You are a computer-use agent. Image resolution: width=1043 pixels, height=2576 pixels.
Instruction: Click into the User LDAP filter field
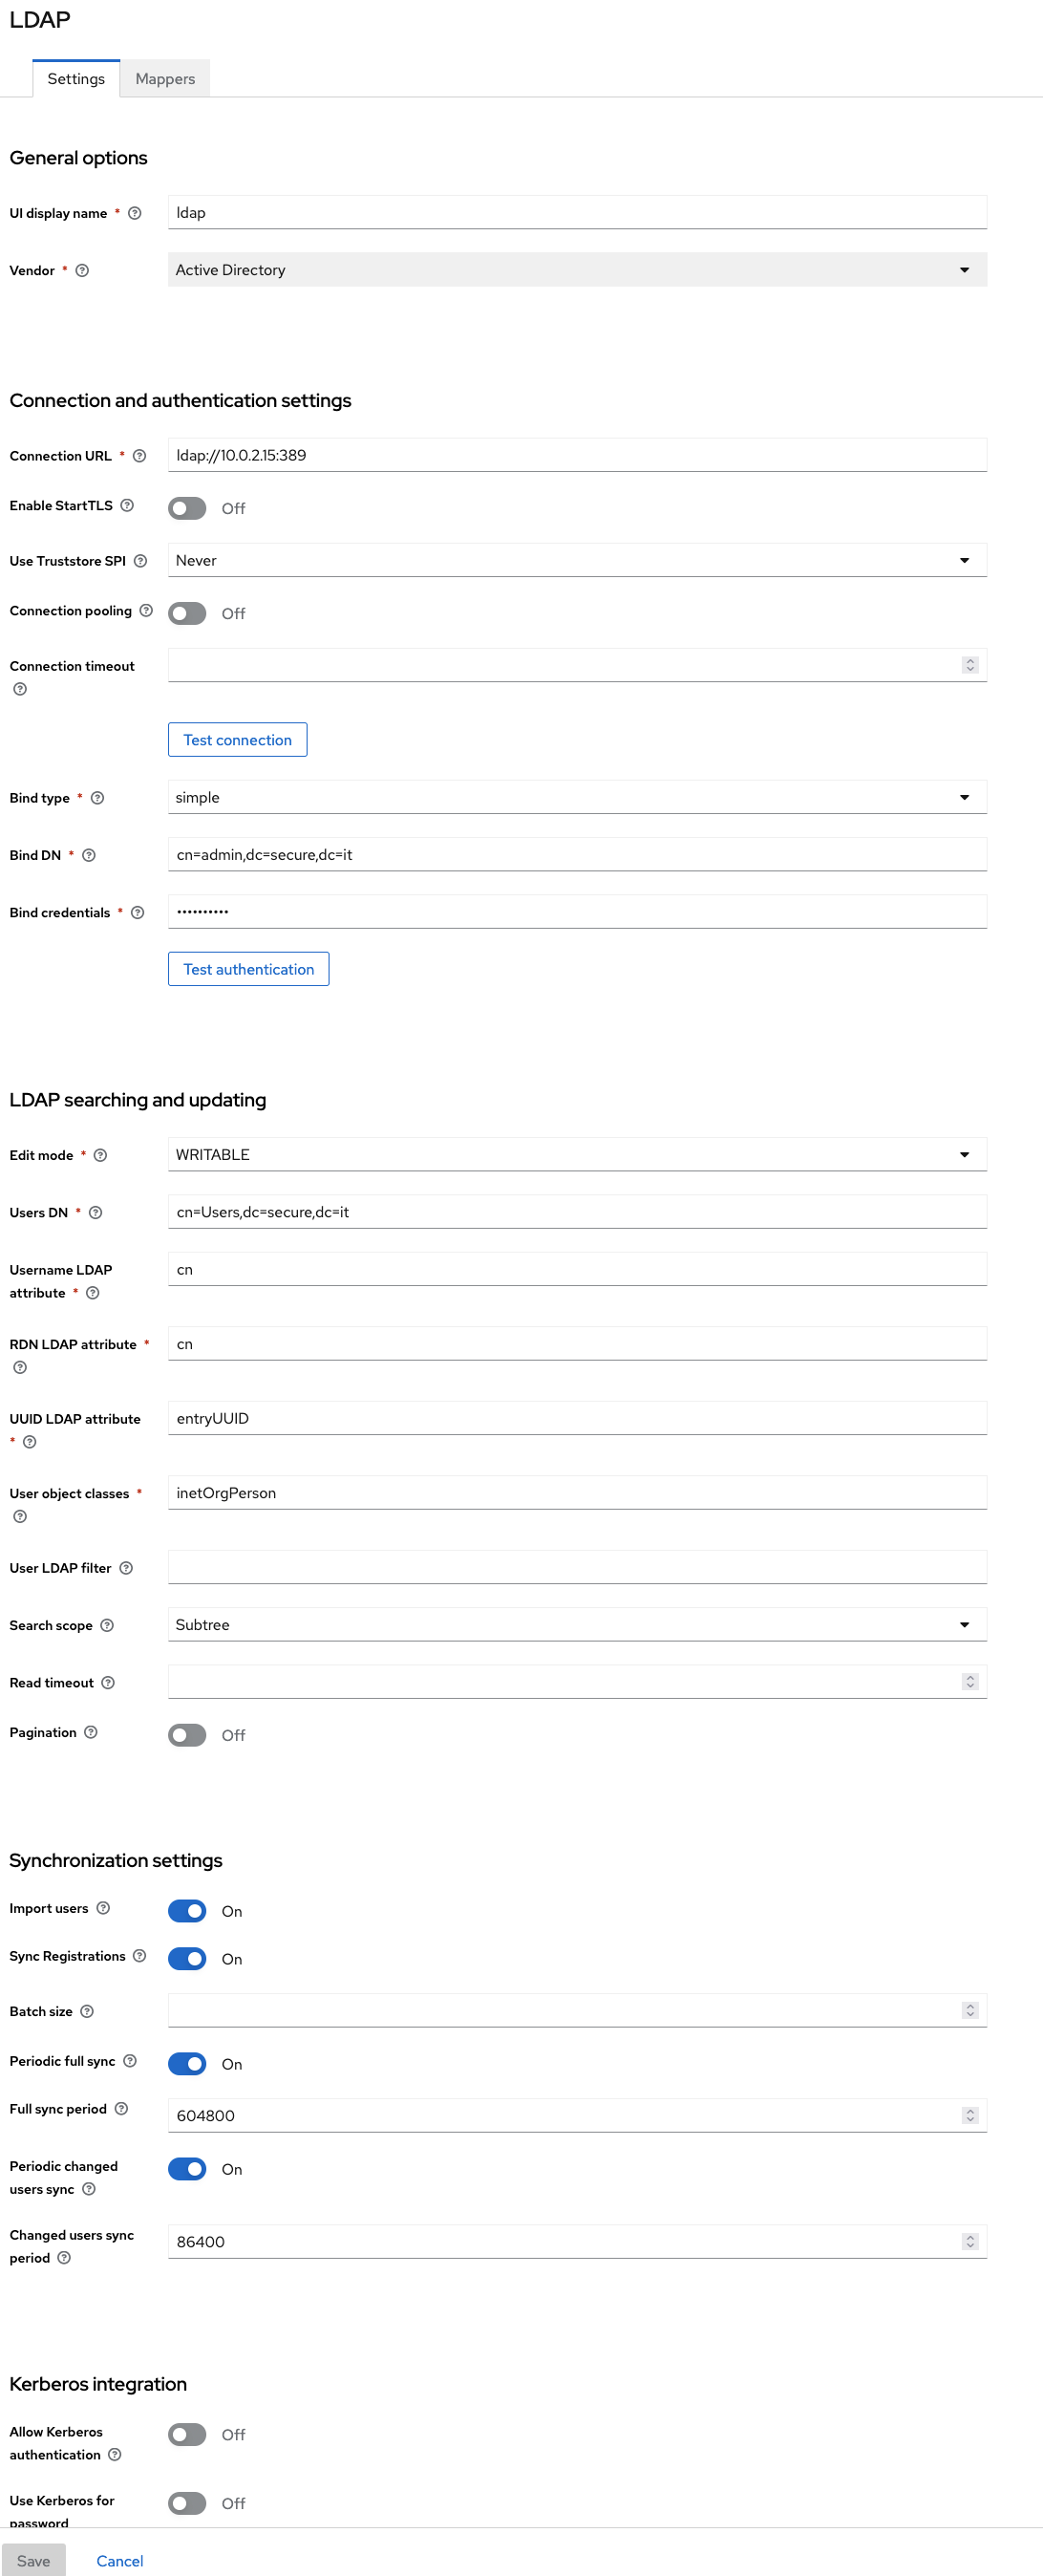pyautogui.click(x=577, y=1567)
